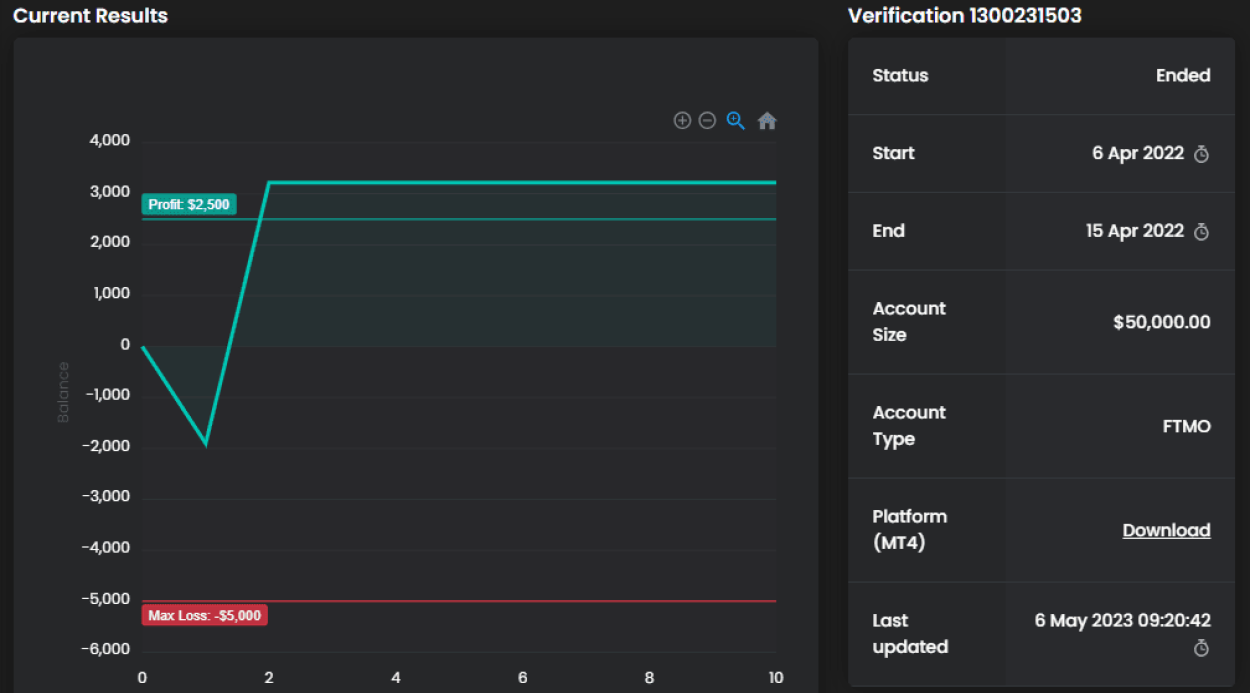Click the vertical Balance axis label
The height and width of the screenshot is (693, 1250).
tap(64, 392)
